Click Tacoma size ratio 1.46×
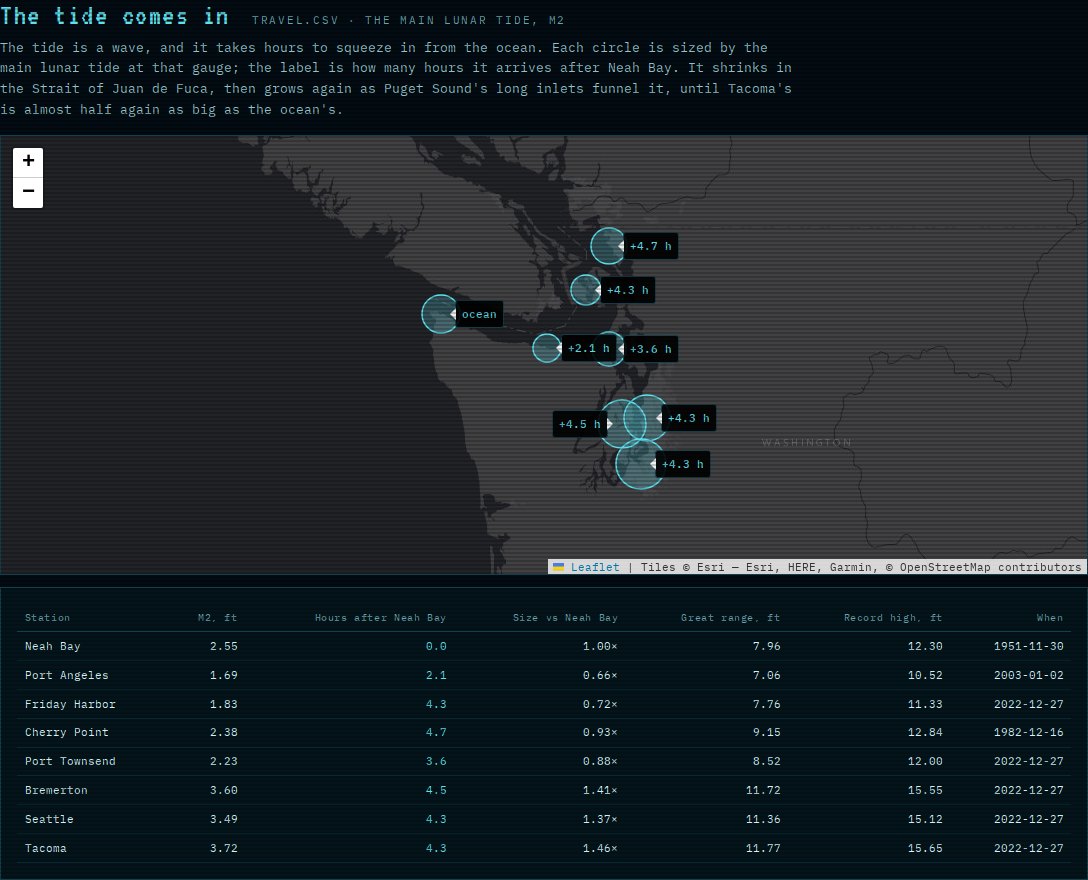Viewport: 1088px width, 880px height. pyautogui.click(x=600, y=849)
